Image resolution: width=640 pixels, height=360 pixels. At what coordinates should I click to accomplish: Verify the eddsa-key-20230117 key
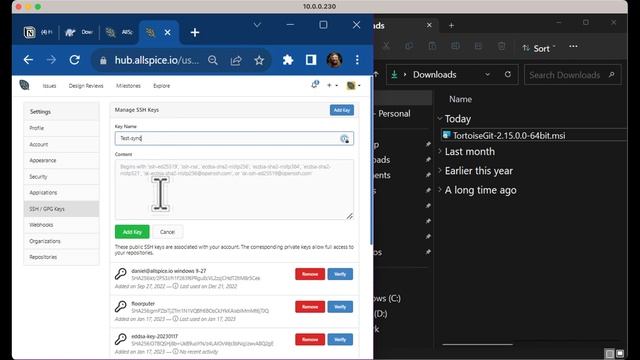click(340, 339)
